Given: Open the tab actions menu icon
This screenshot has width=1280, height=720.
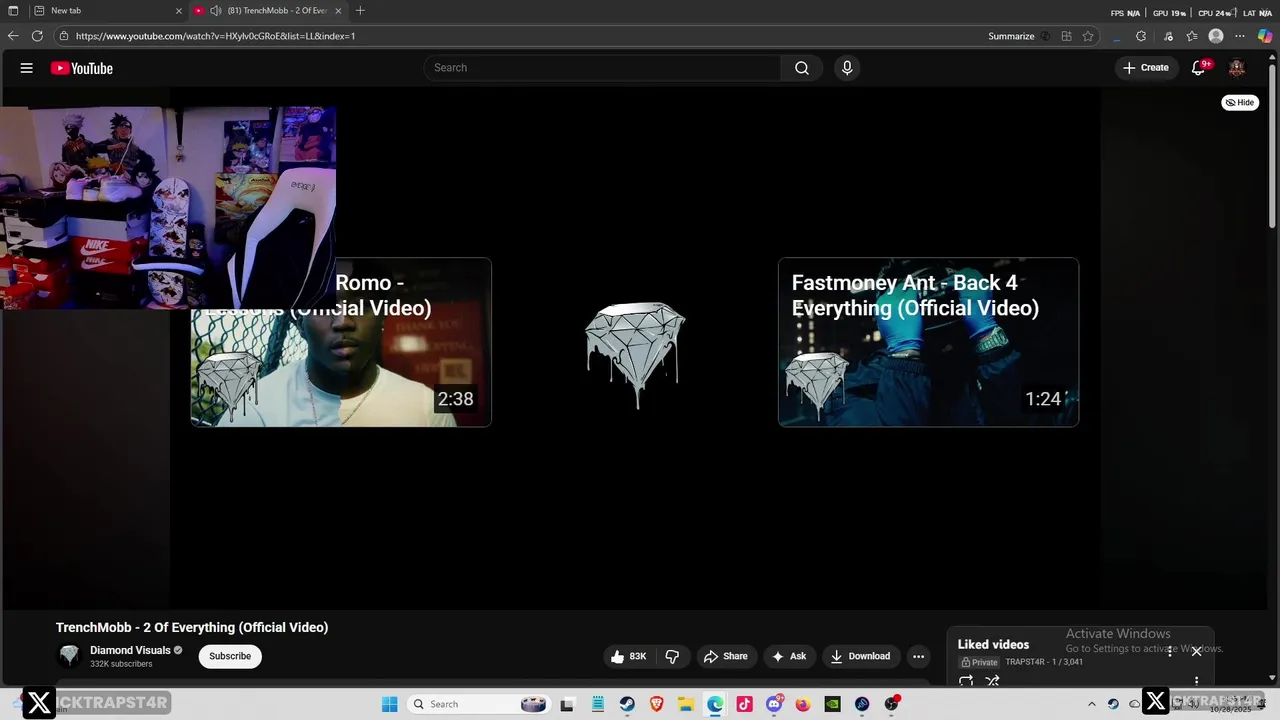Looking at the screenshot, I should point(13,11).
